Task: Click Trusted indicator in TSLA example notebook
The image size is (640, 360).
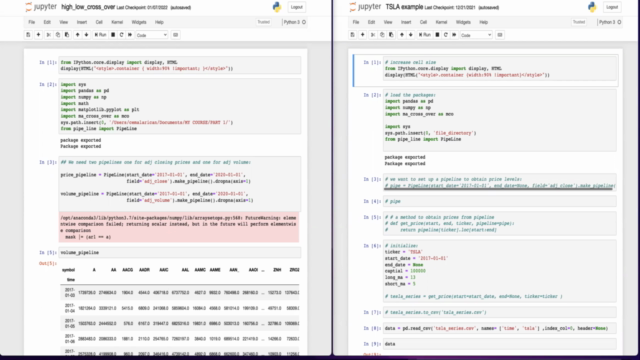Action: click(579, 22)
